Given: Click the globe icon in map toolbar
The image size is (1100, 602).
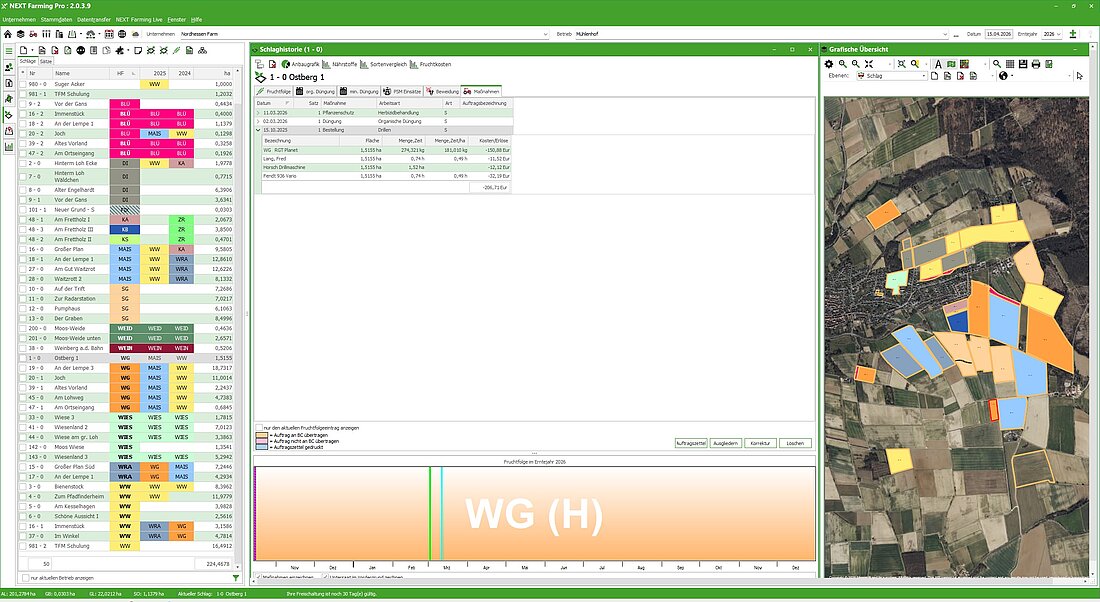Looking at the screenshot, I should coord(1002,76).
